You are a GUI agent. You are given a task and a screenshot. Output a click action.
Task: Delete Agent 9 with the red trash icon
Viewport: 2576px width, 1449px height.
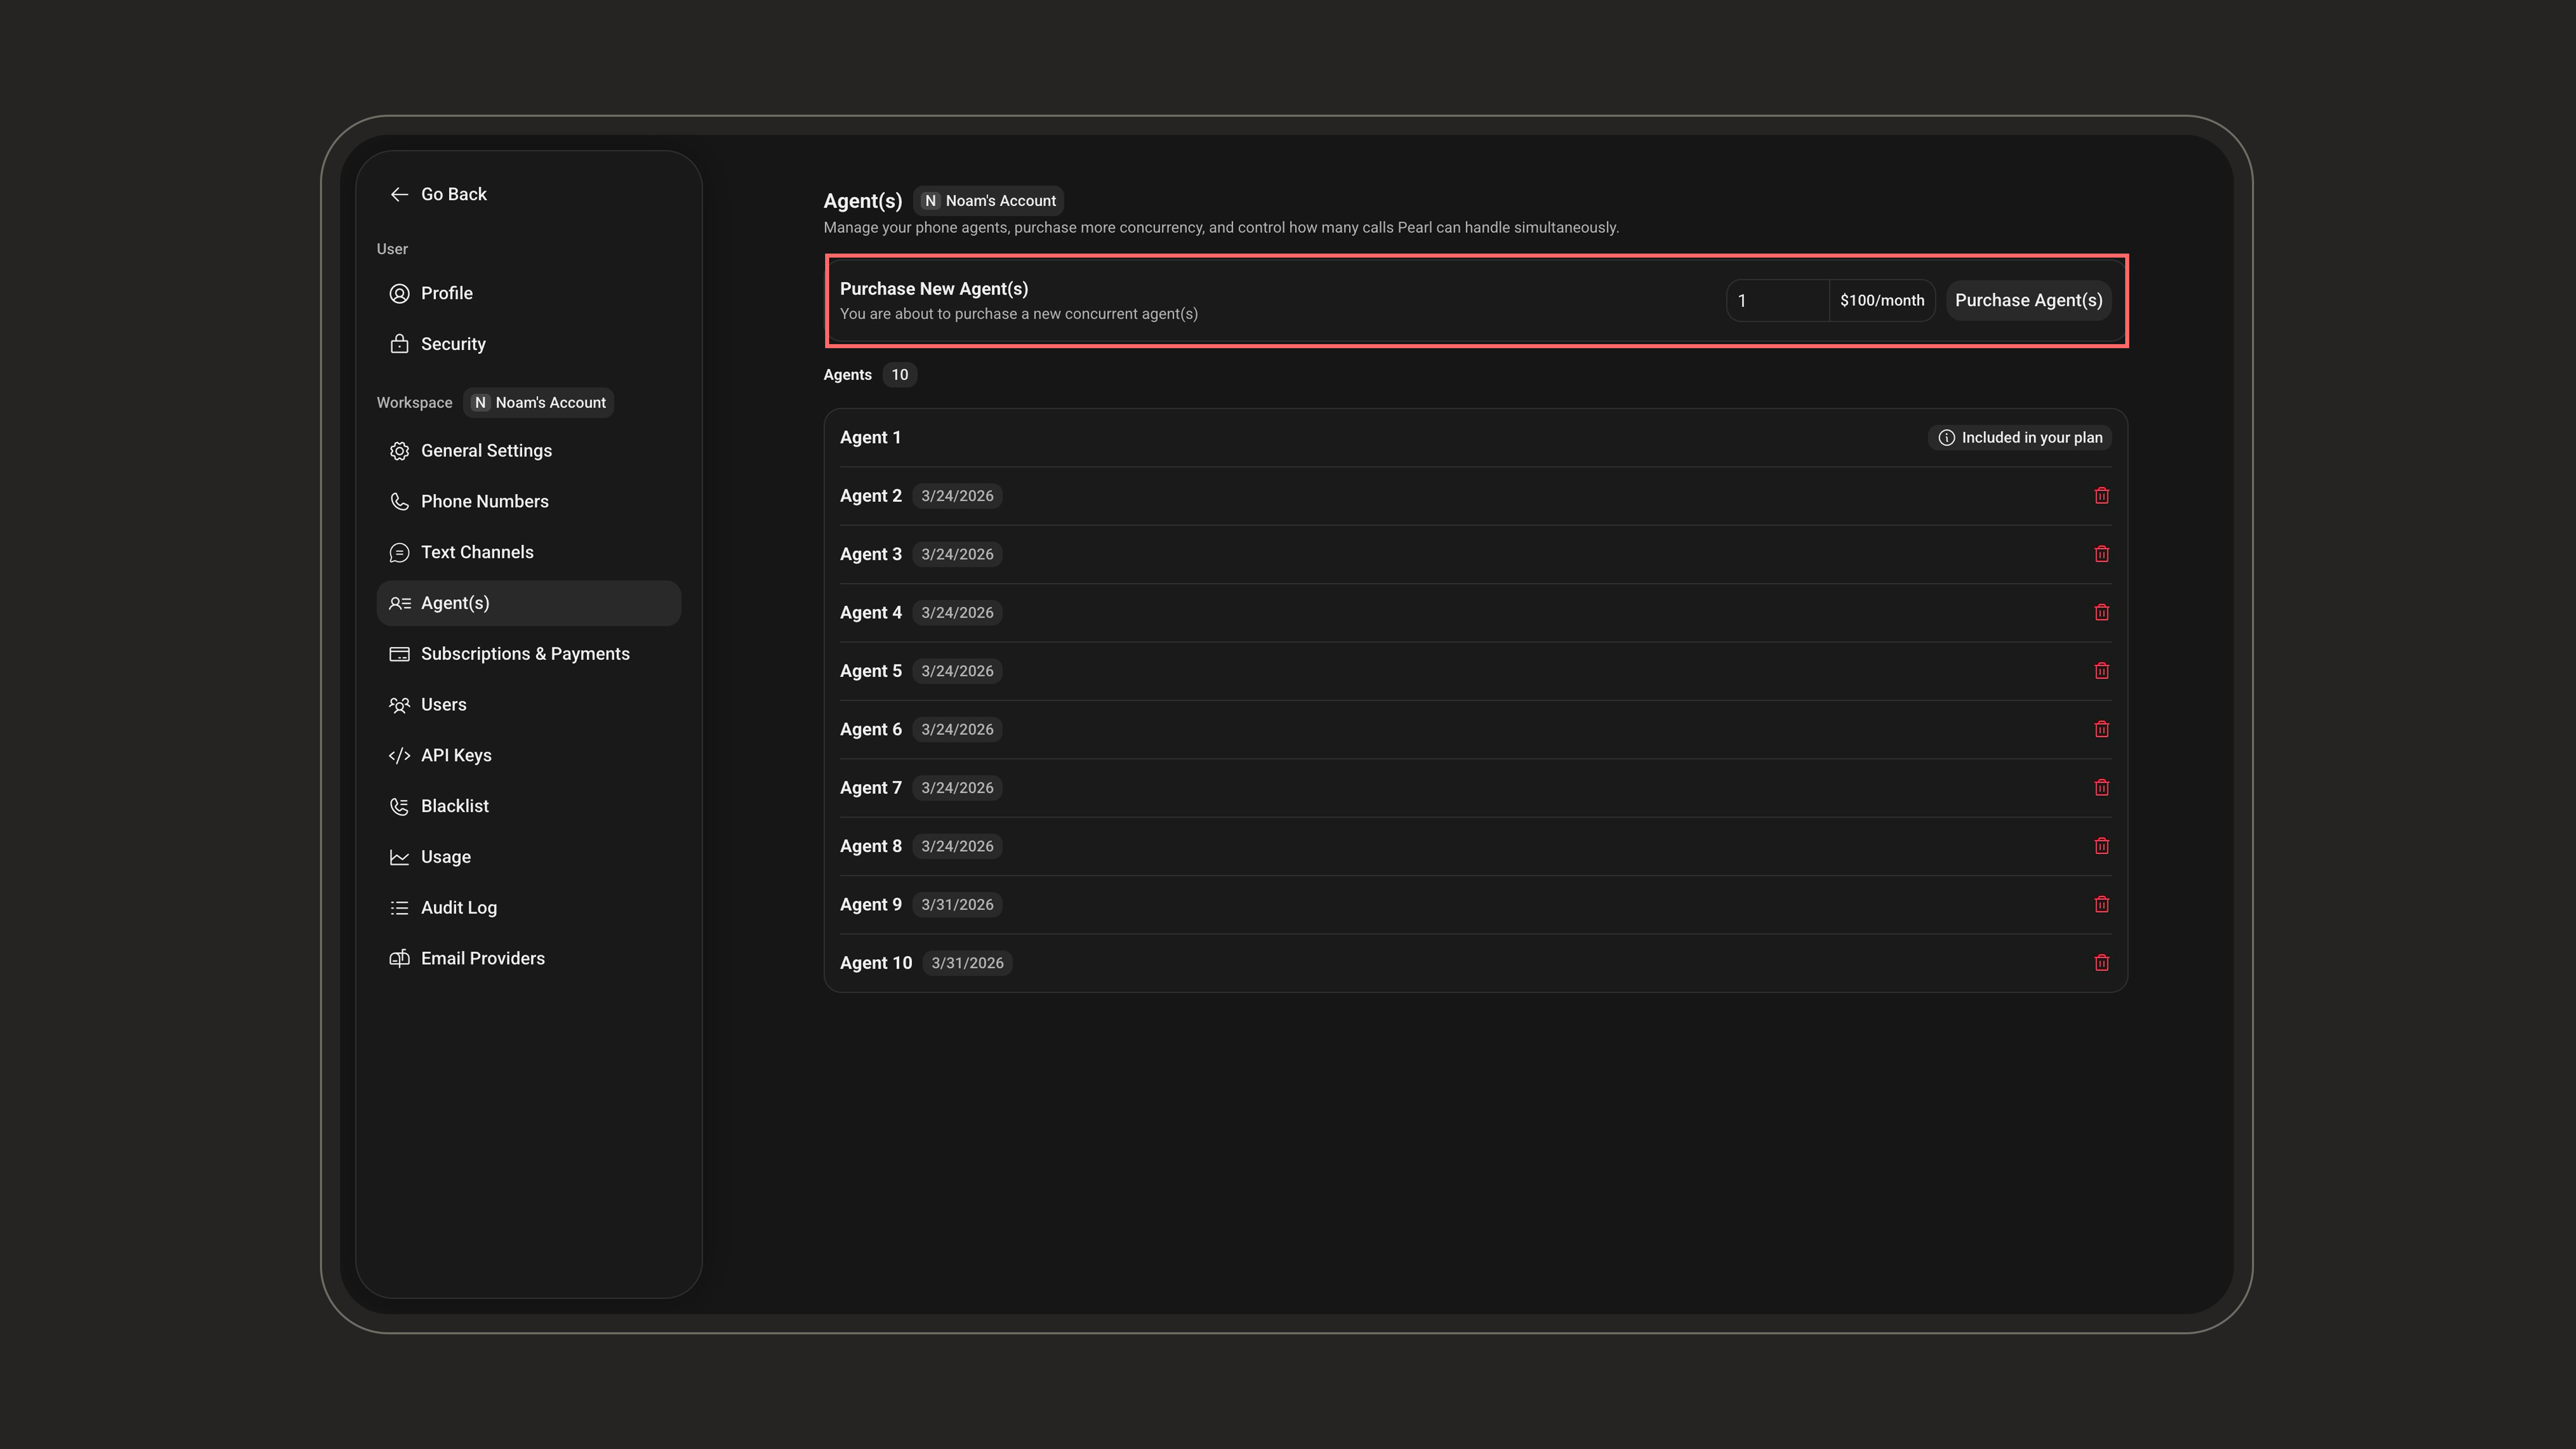2101,904
